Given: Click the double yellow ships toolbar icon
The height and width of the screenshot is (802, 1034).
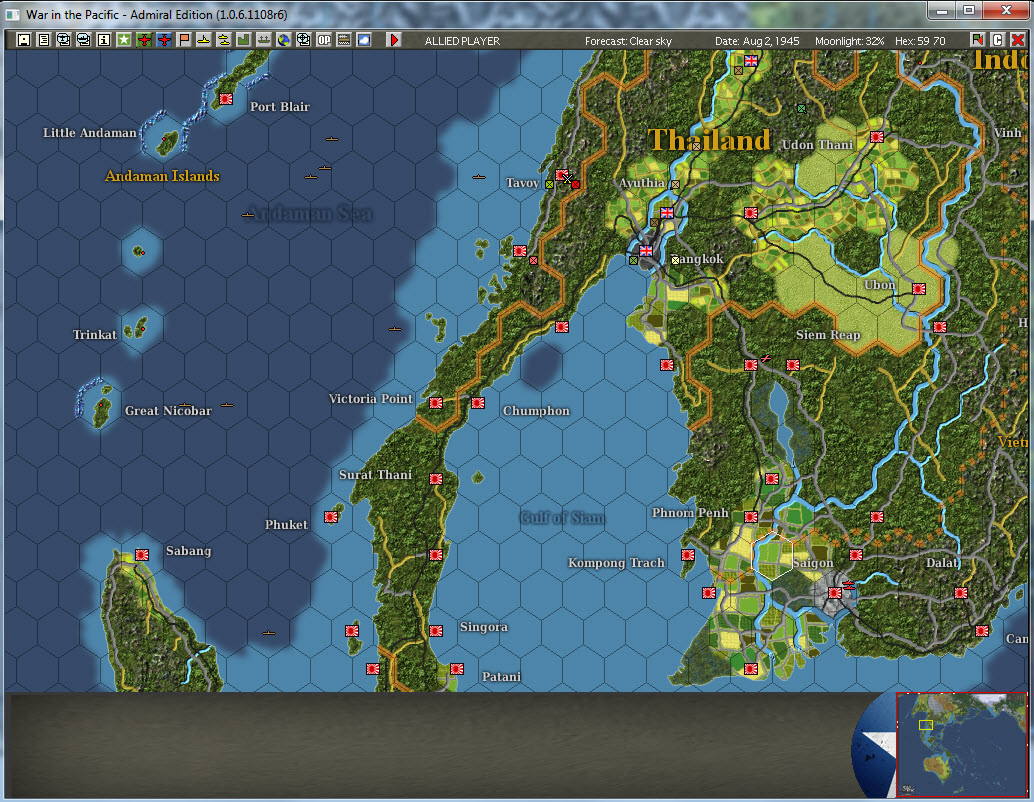Looking at the screenshot, I should point(224,40).
